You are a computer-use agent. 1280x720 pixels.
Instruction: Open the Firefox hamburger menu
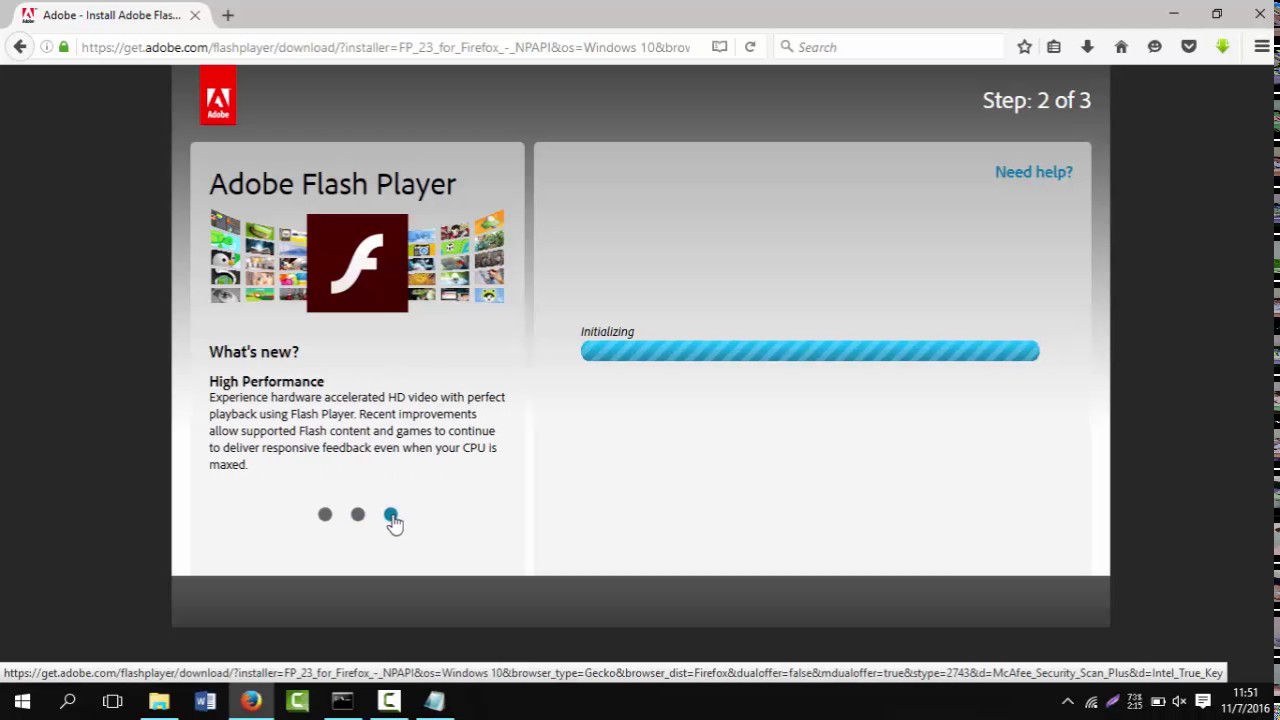click(x=1262, y=47)
